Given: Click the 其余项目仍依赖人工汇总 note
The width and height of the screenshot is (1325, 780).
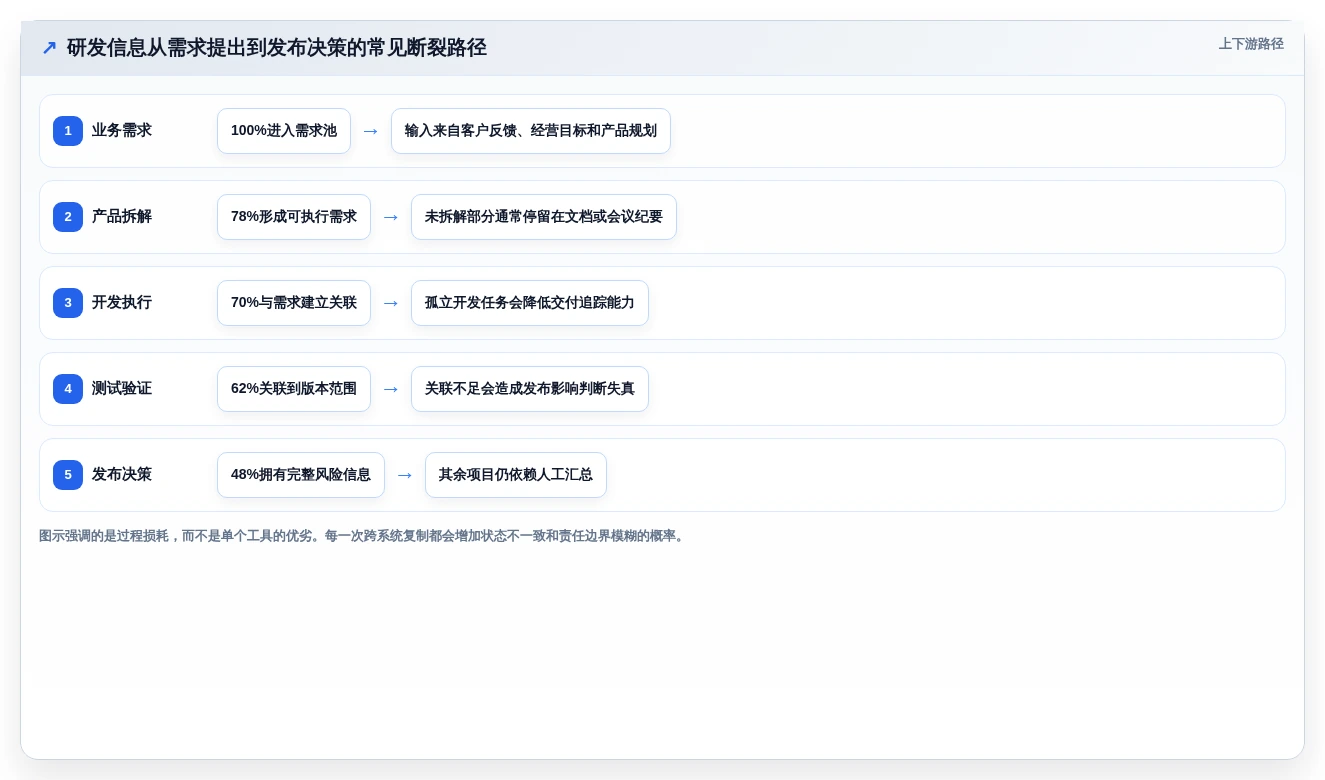Looking at the screenshot, I should [516, 475].
